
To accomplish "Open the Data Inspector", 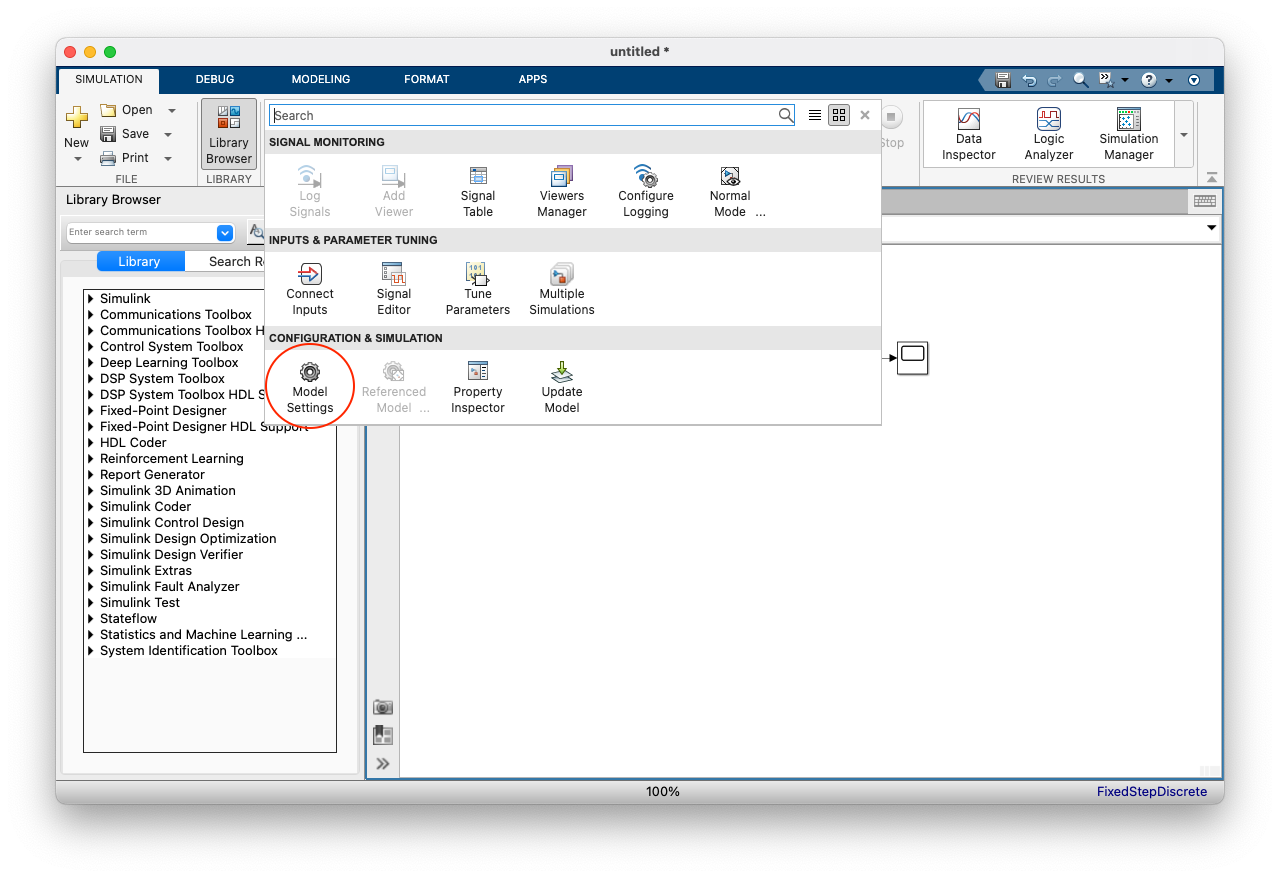I will click(969, 135).
